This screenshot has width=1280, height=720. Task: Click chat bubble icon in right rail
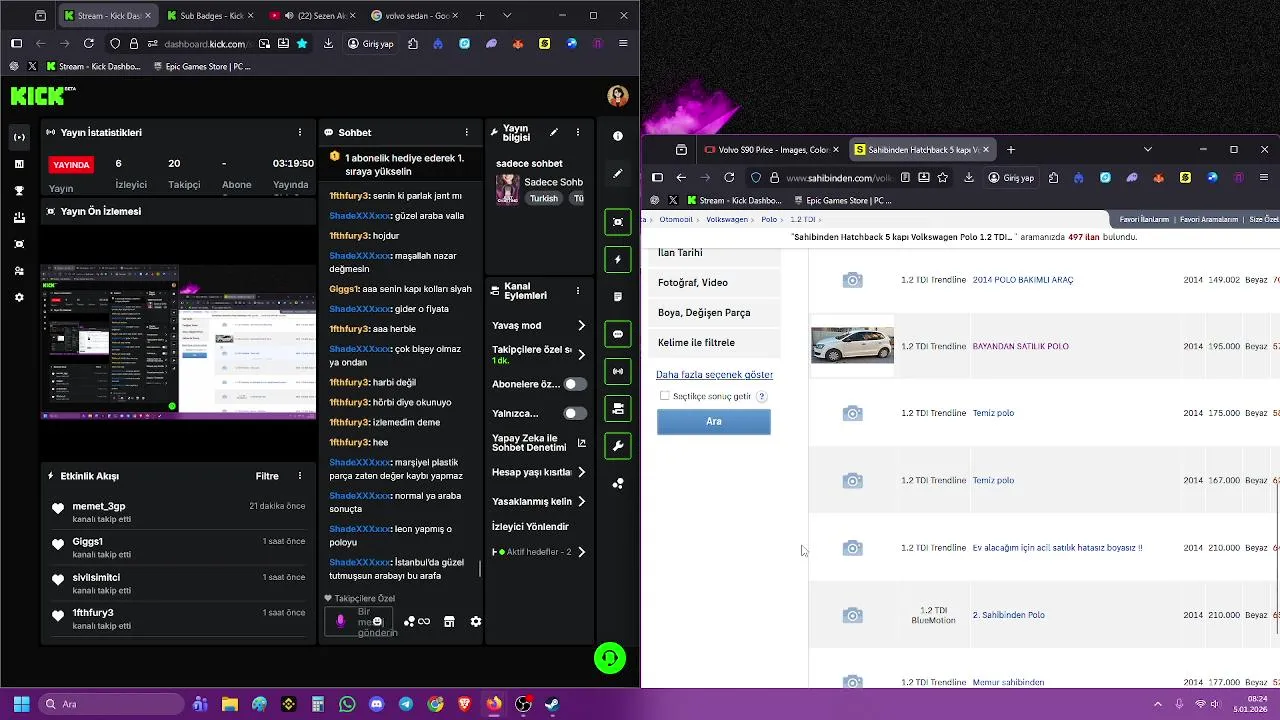[x=618, y=334]
